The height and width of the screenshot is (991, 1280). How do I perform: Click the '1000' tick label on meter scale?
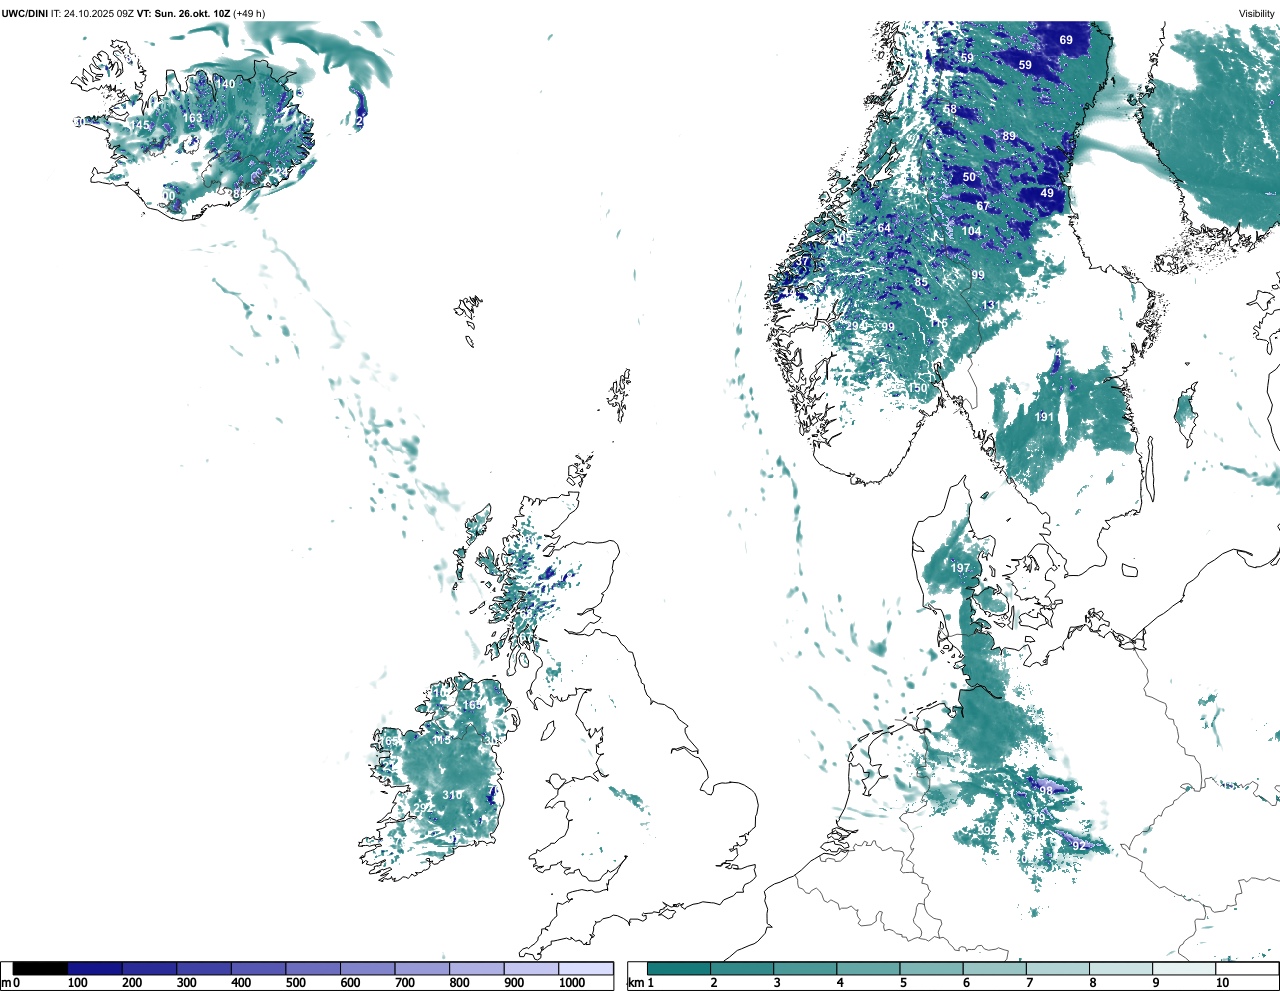(x=572, y=983)
